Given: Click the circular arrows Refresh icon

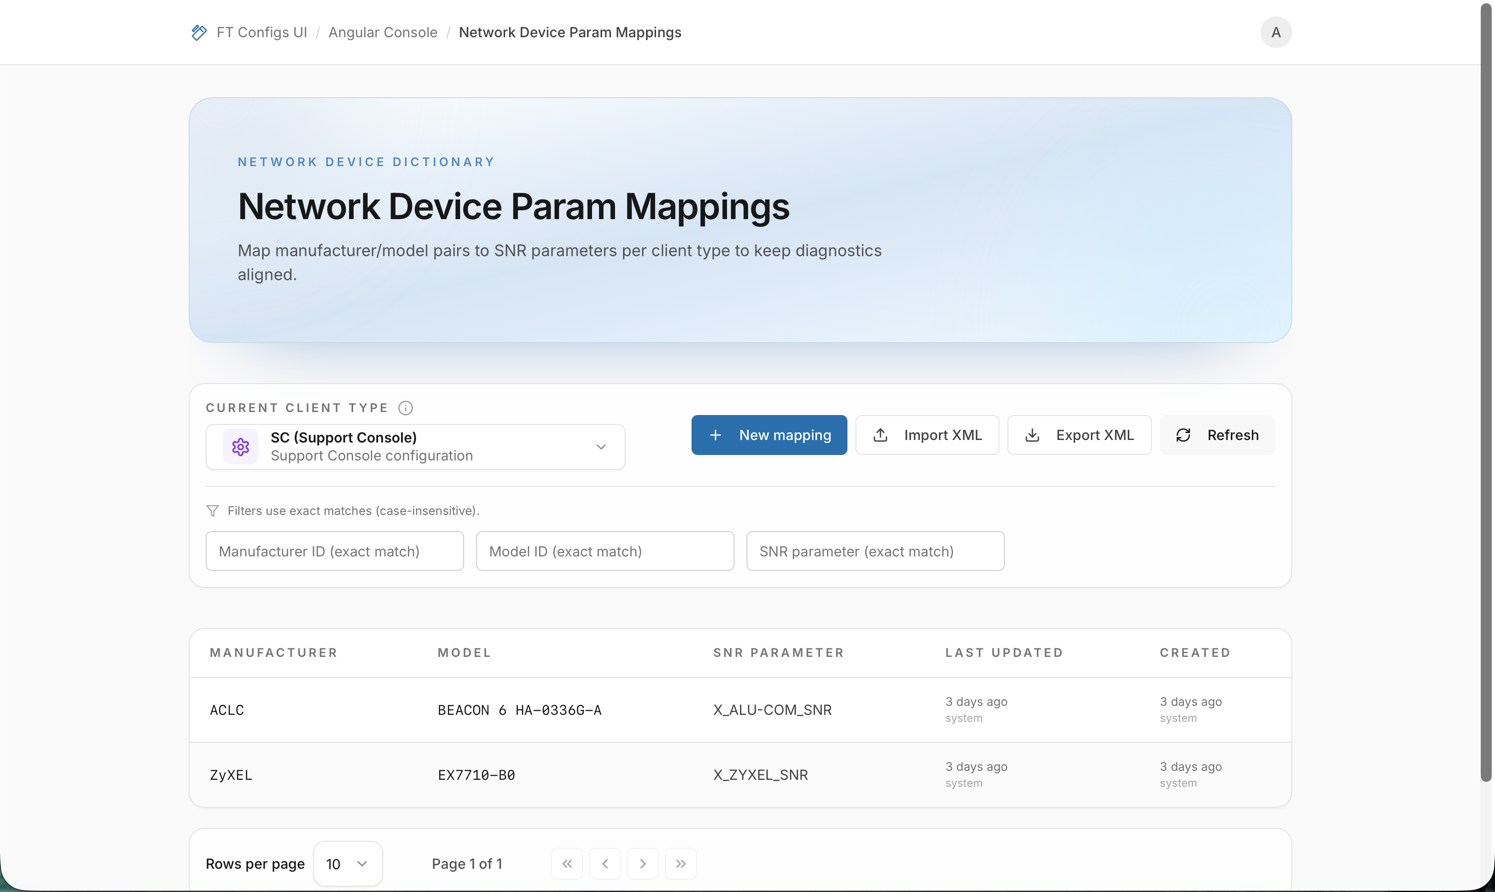Looking at the screenshot, I should [1183, 435].
